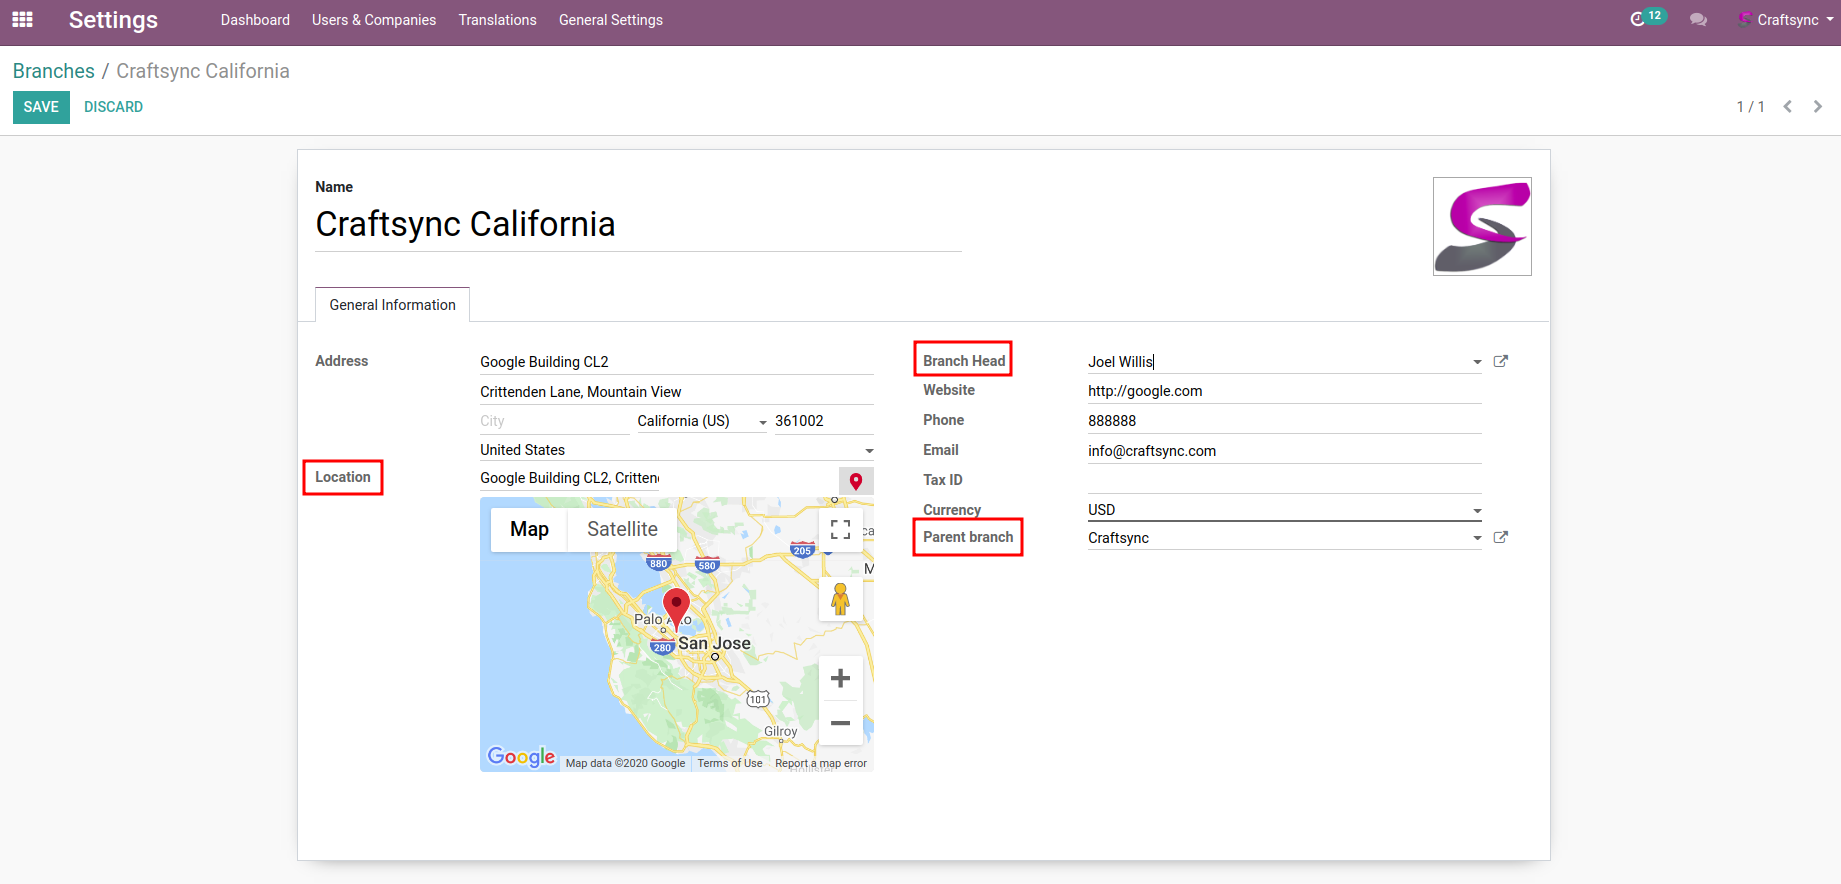Click the SAVE button
Screen dimensions: 1841x884
[41, 107]
